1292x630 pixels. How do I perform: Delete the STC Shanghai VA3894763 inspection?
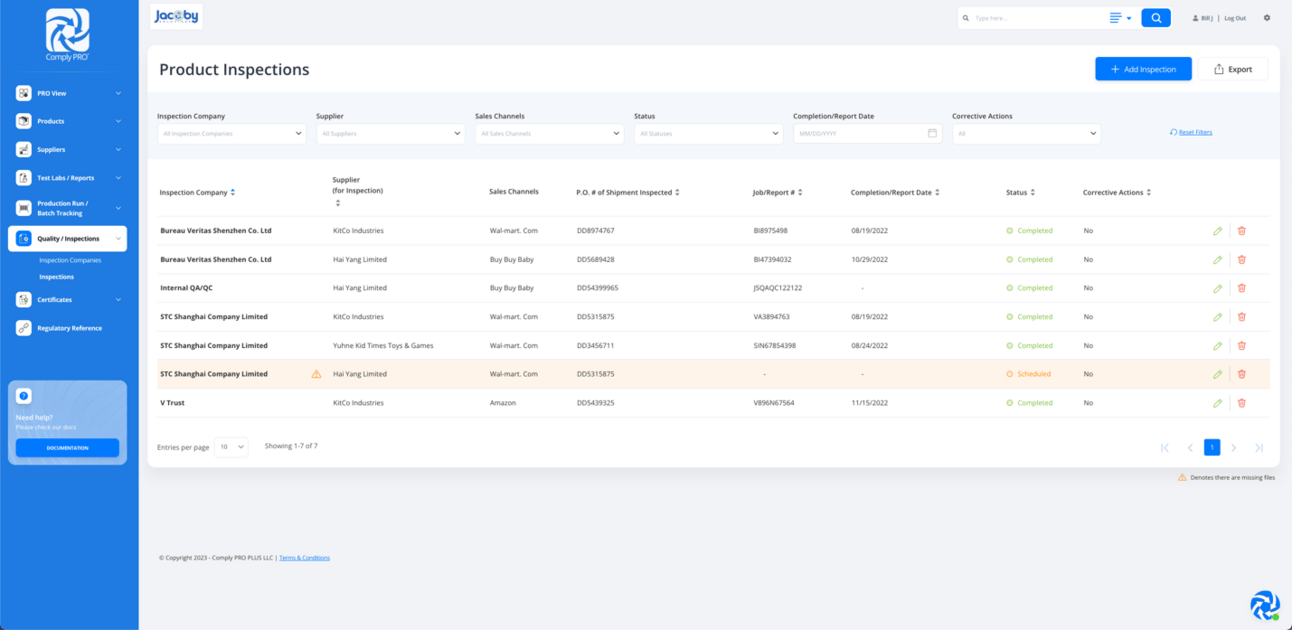tap(1242, 317)
